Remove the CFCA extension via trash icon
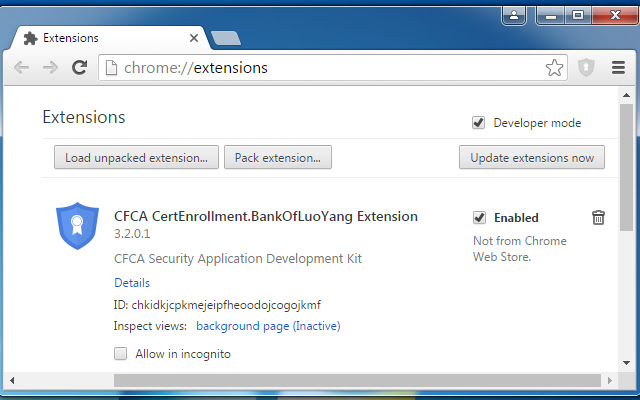This screenshot has height=400, width=640. (598, 218)
